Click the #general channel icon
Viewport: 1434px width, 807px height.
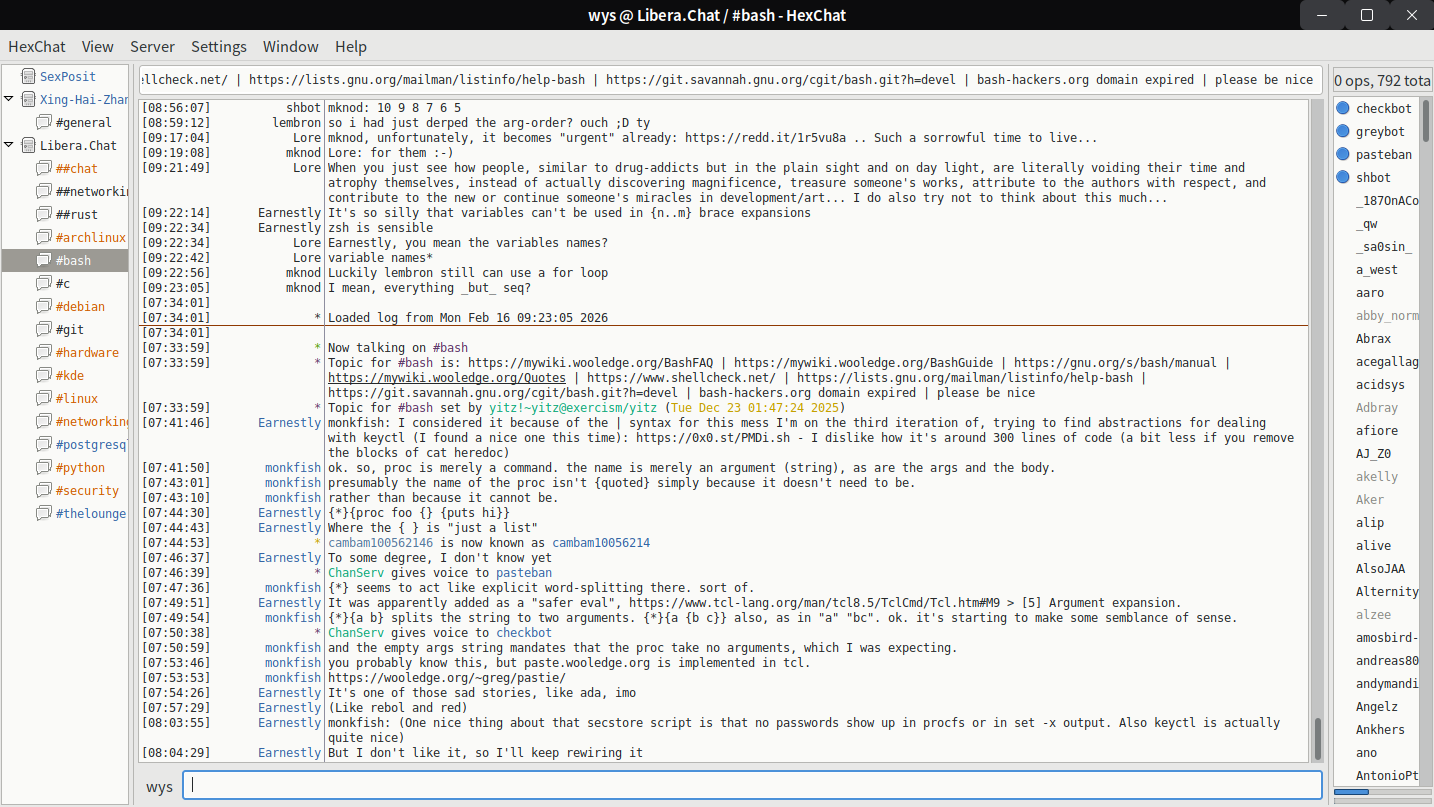click(x=43, y=122)
